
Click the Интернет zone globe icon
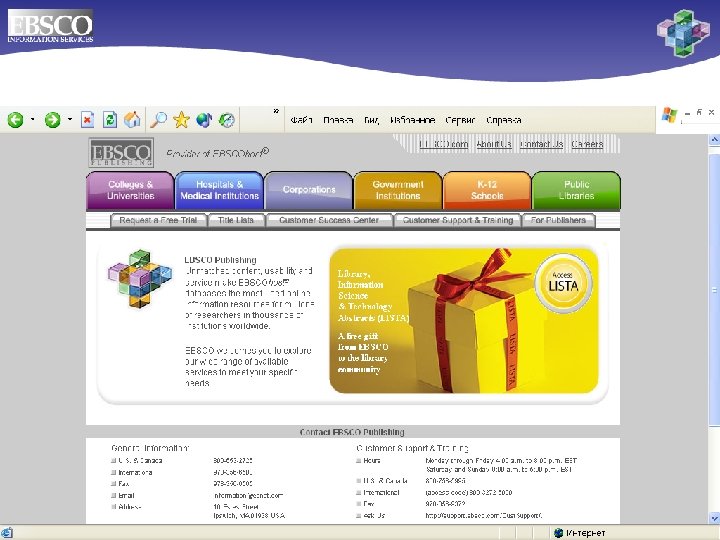558,533
